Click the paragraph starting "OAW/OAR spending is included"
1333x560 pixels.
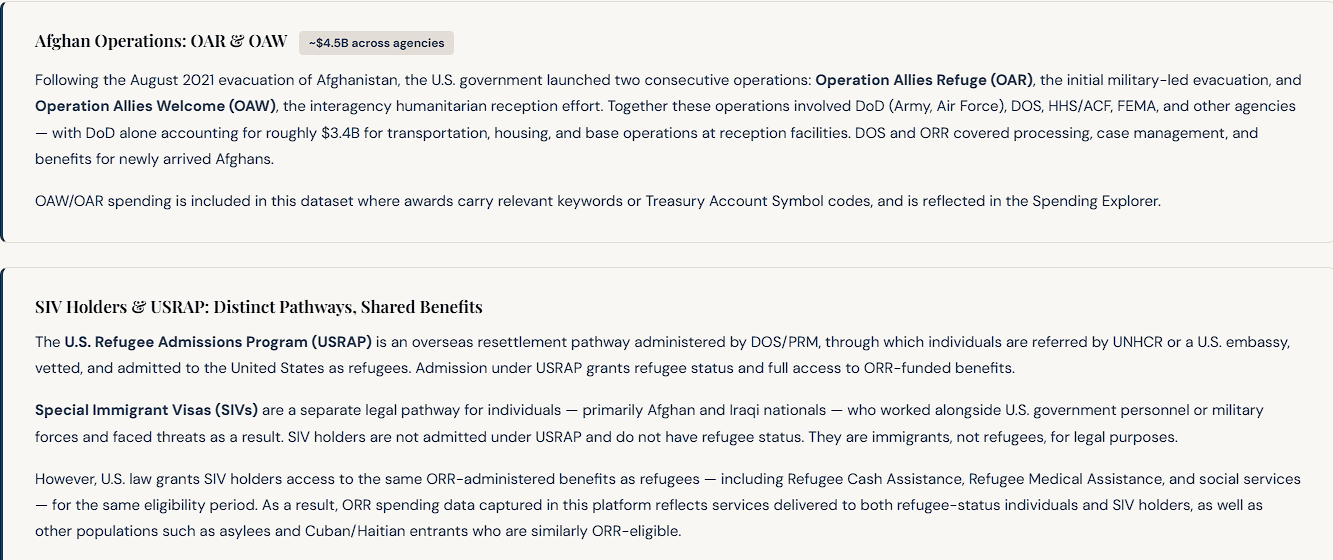coord(500,201)
